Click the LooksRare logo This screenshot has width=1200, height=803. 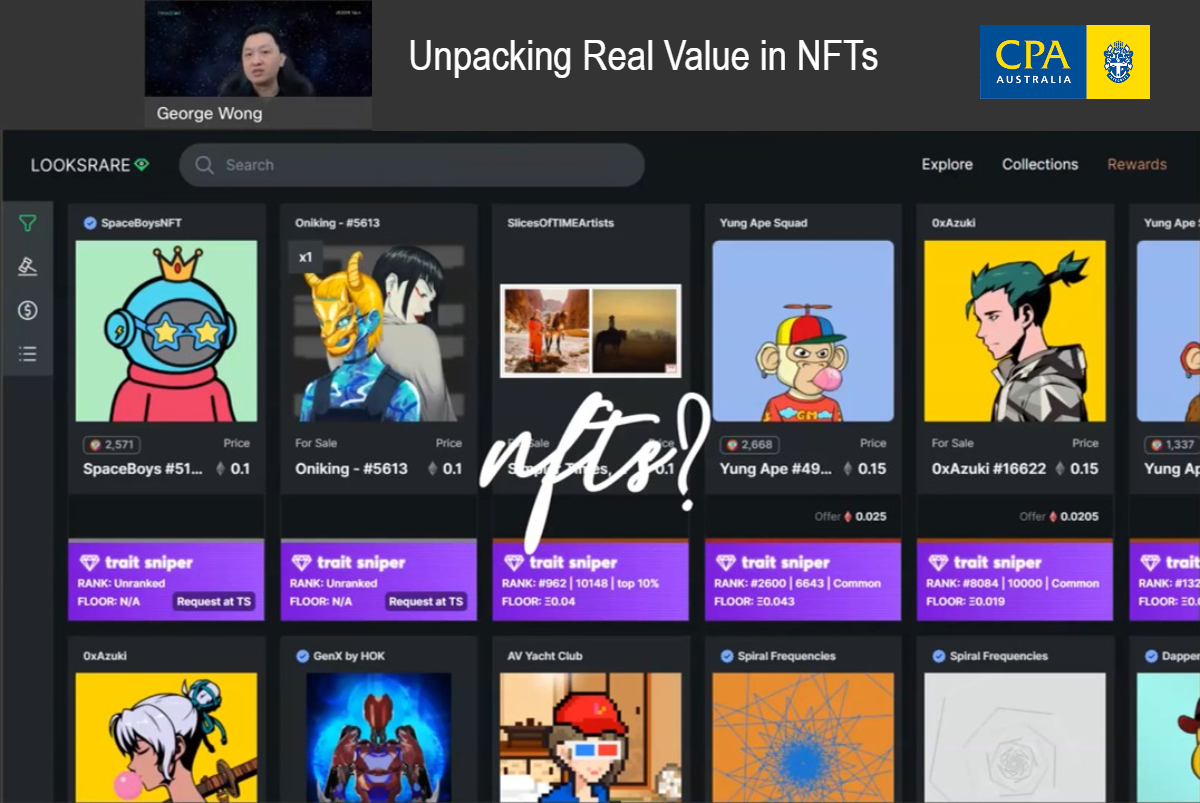click(x=90, y=165)
